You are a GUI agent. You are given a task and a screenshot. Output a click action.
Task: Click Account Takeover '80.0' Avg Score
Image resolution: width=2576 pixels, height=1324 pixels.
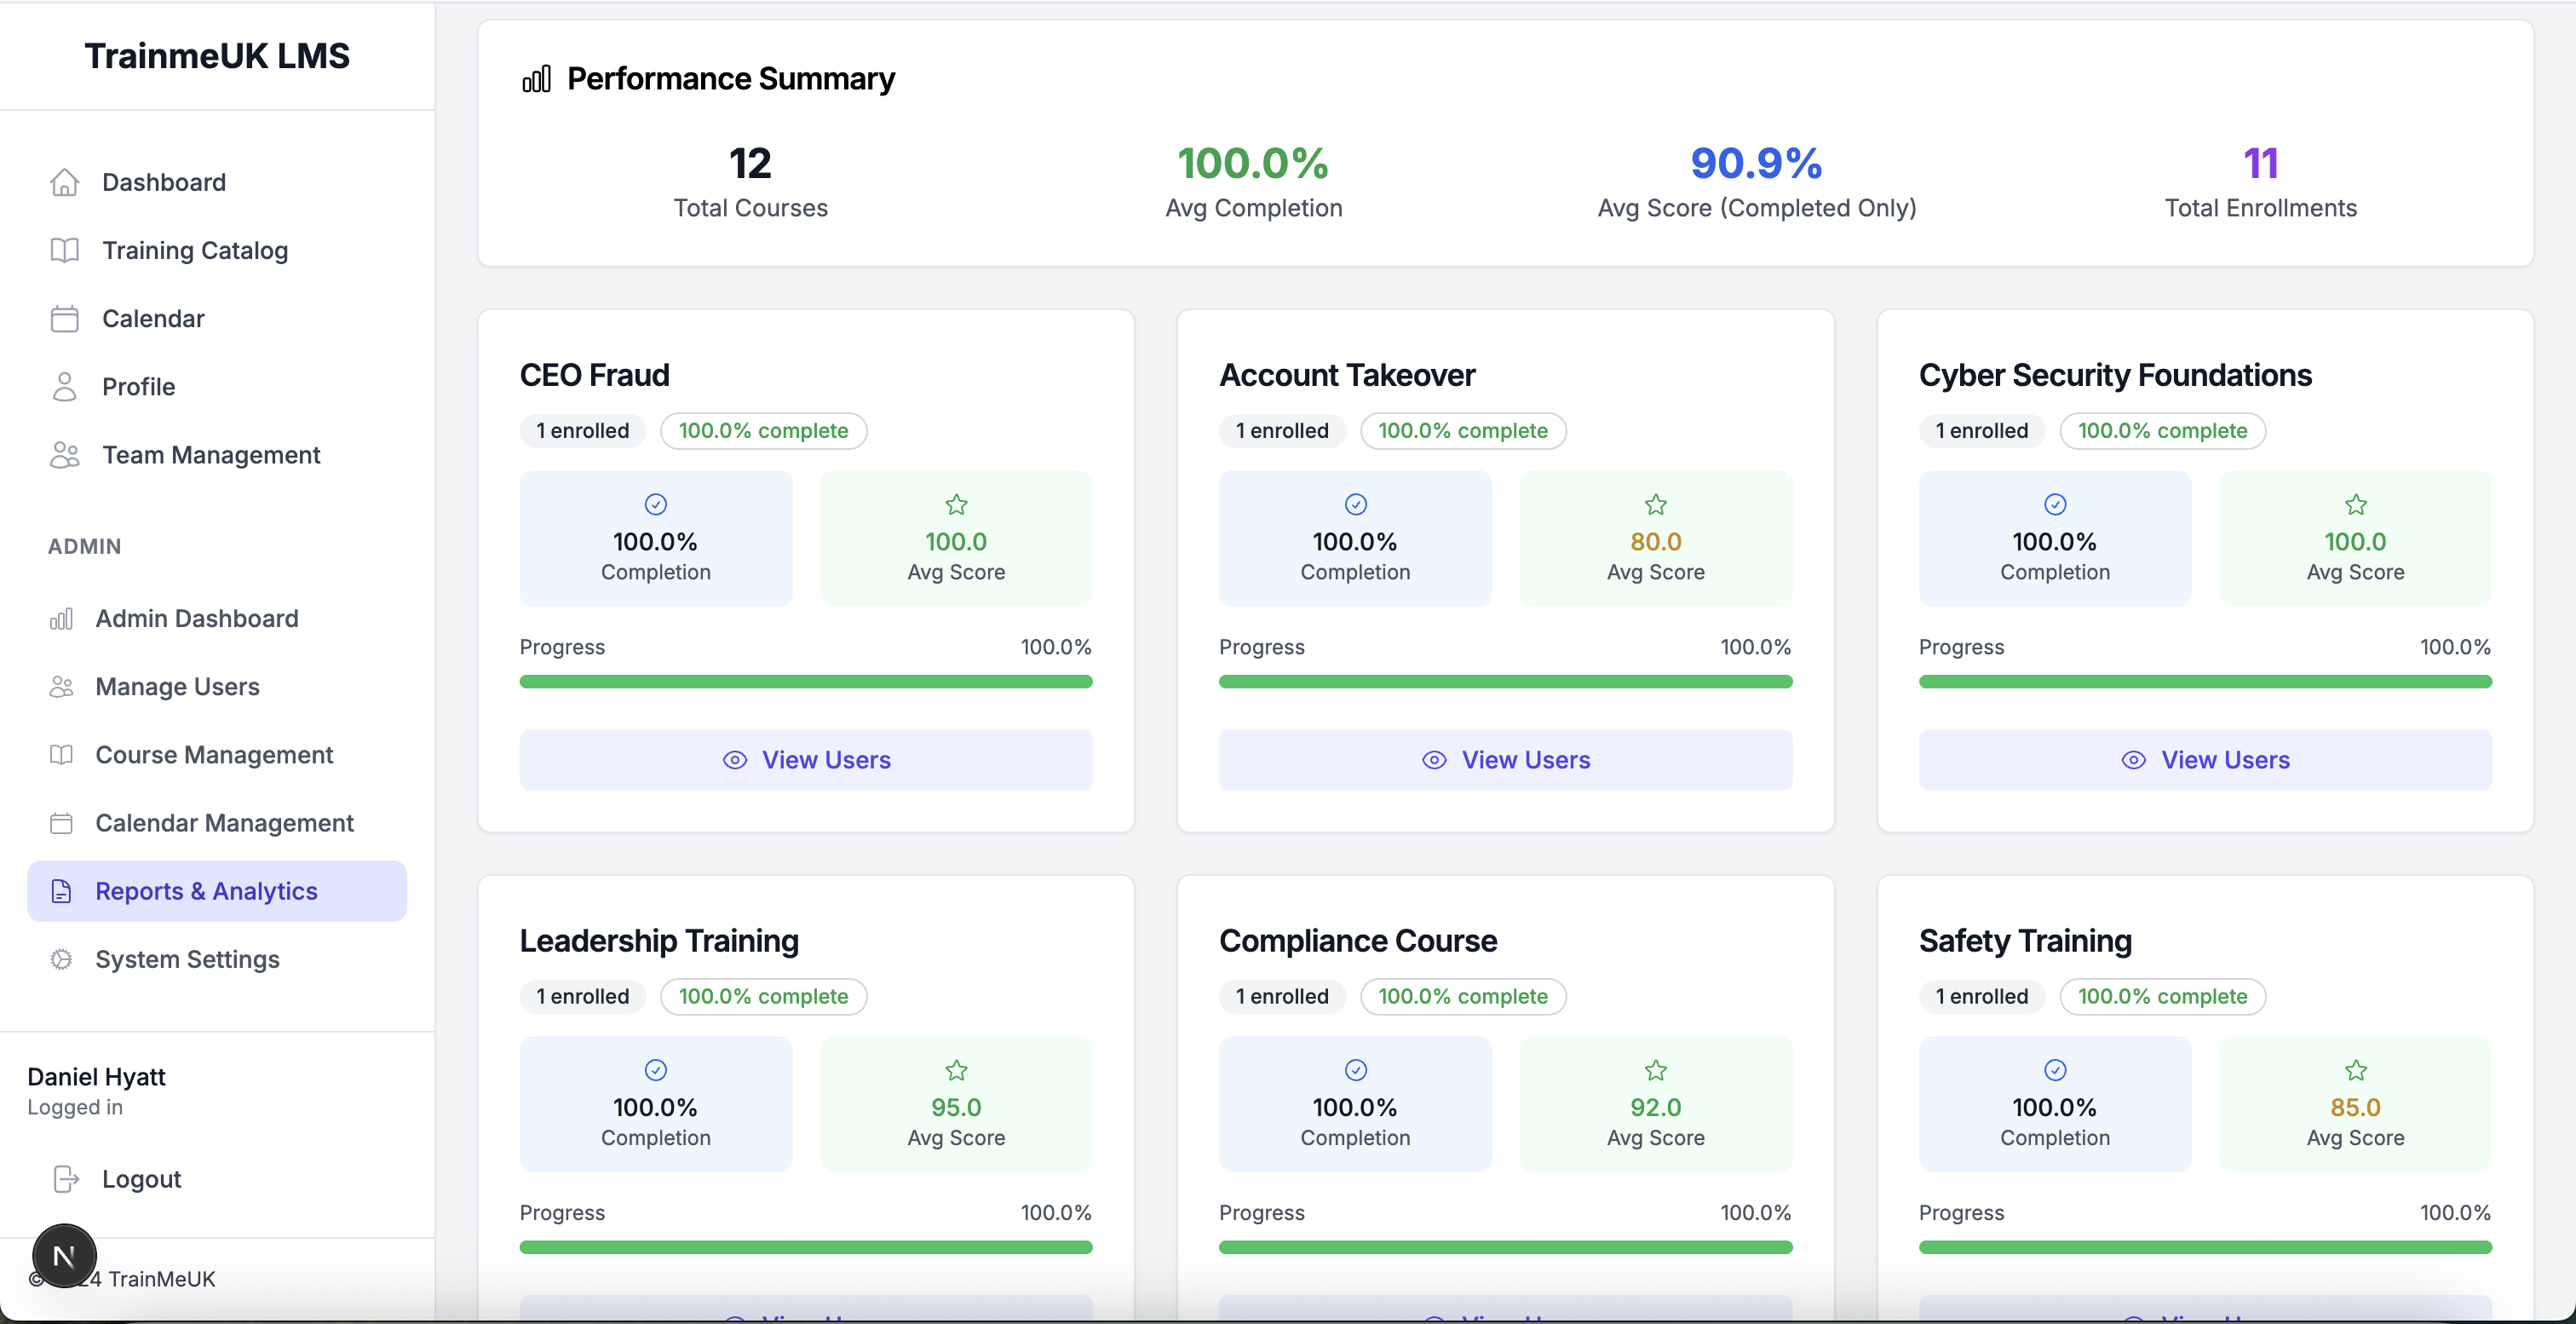coord(1656,542)
